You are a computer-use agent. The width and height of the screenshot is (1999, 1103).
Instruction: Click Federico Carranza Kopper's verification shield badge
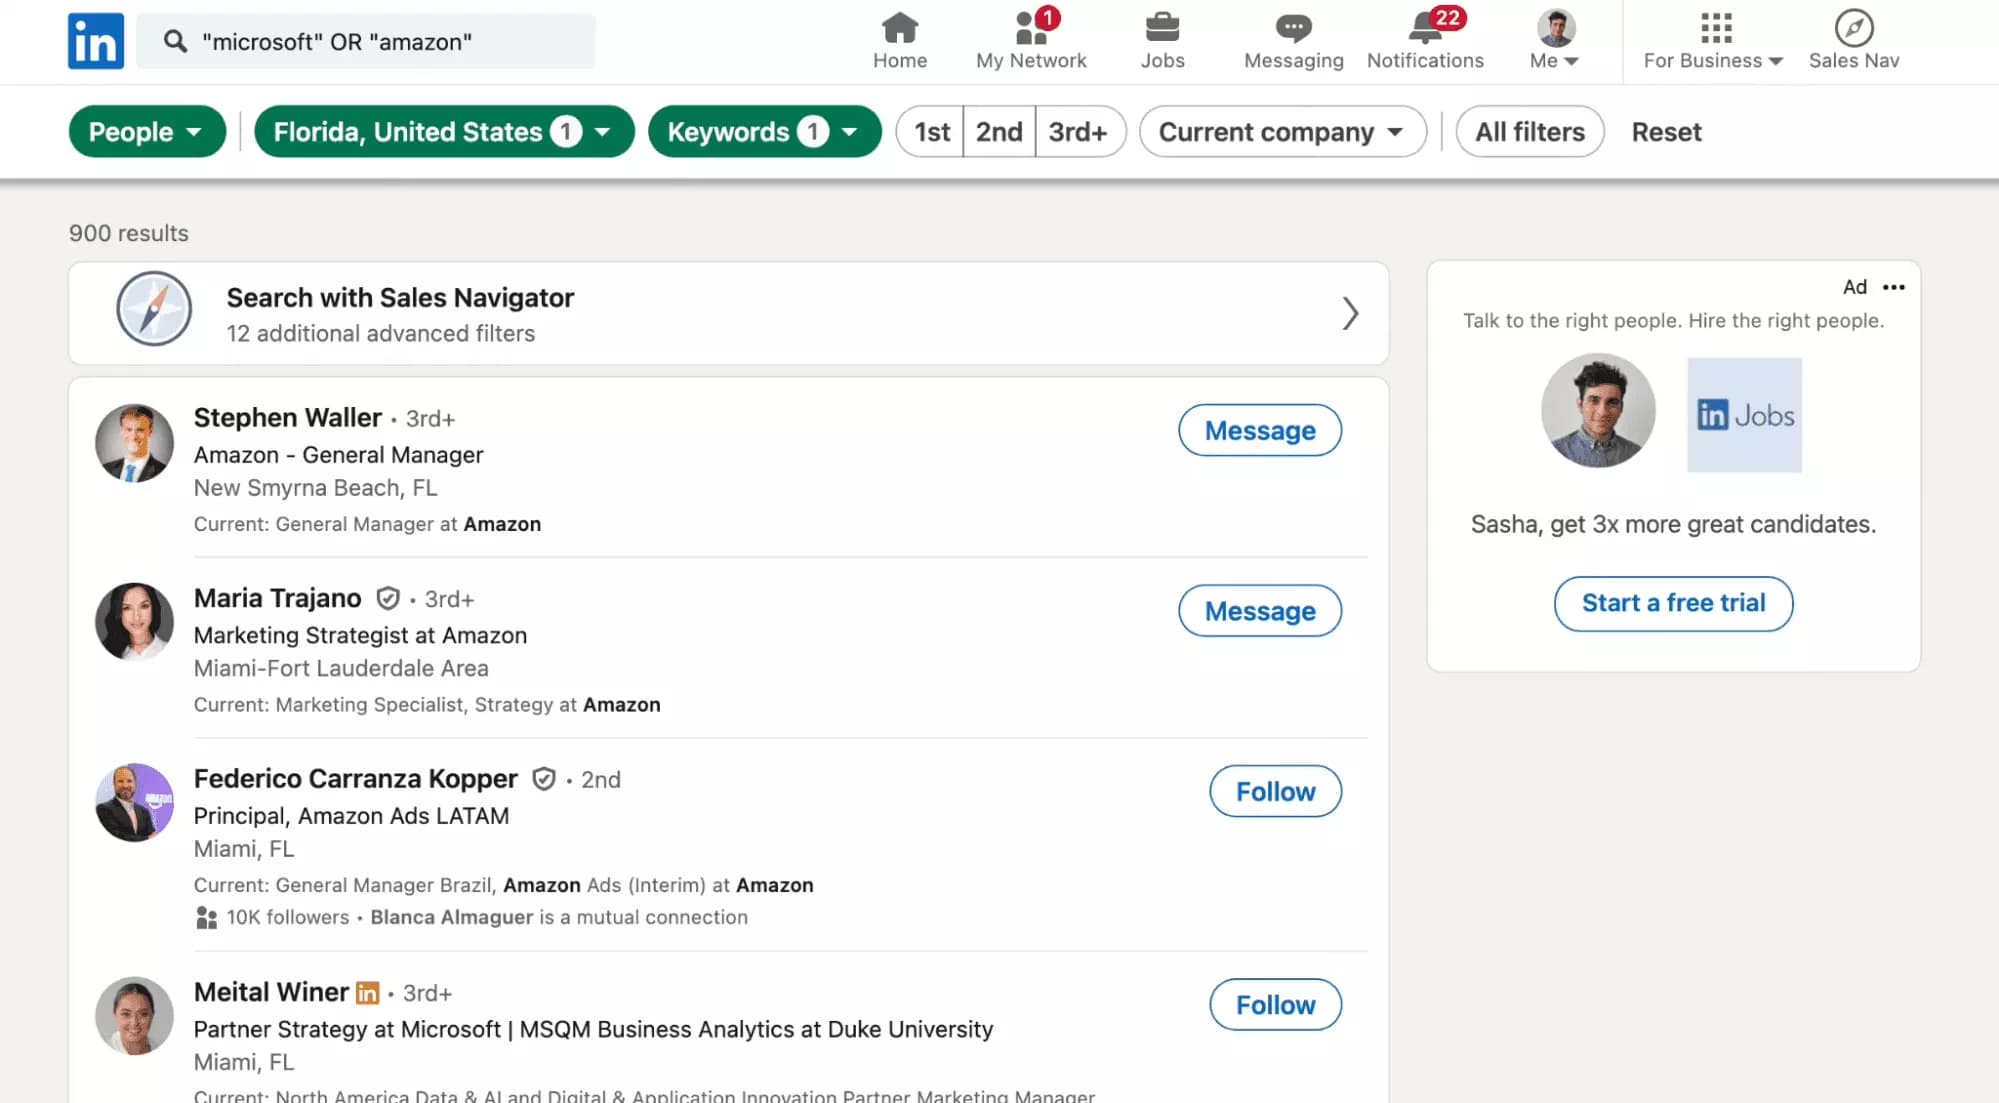pos(543,779)
